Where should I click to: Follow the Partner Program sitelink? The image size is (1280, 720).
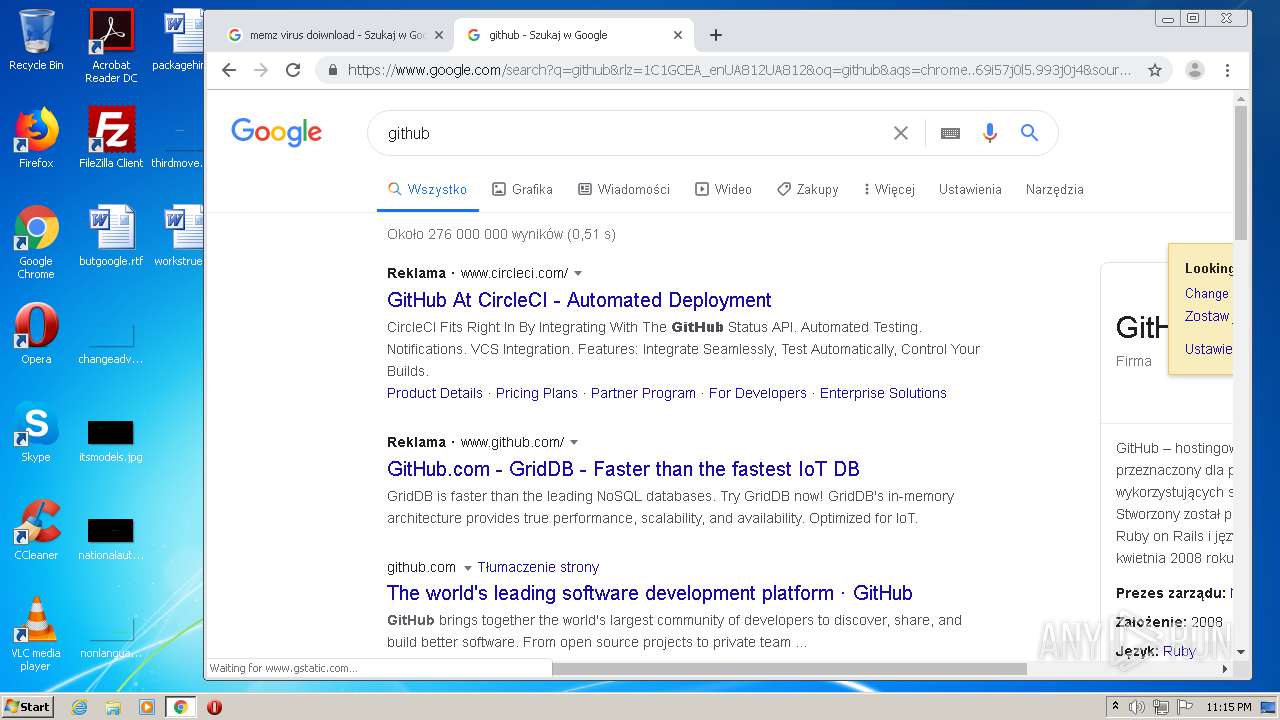643,393
